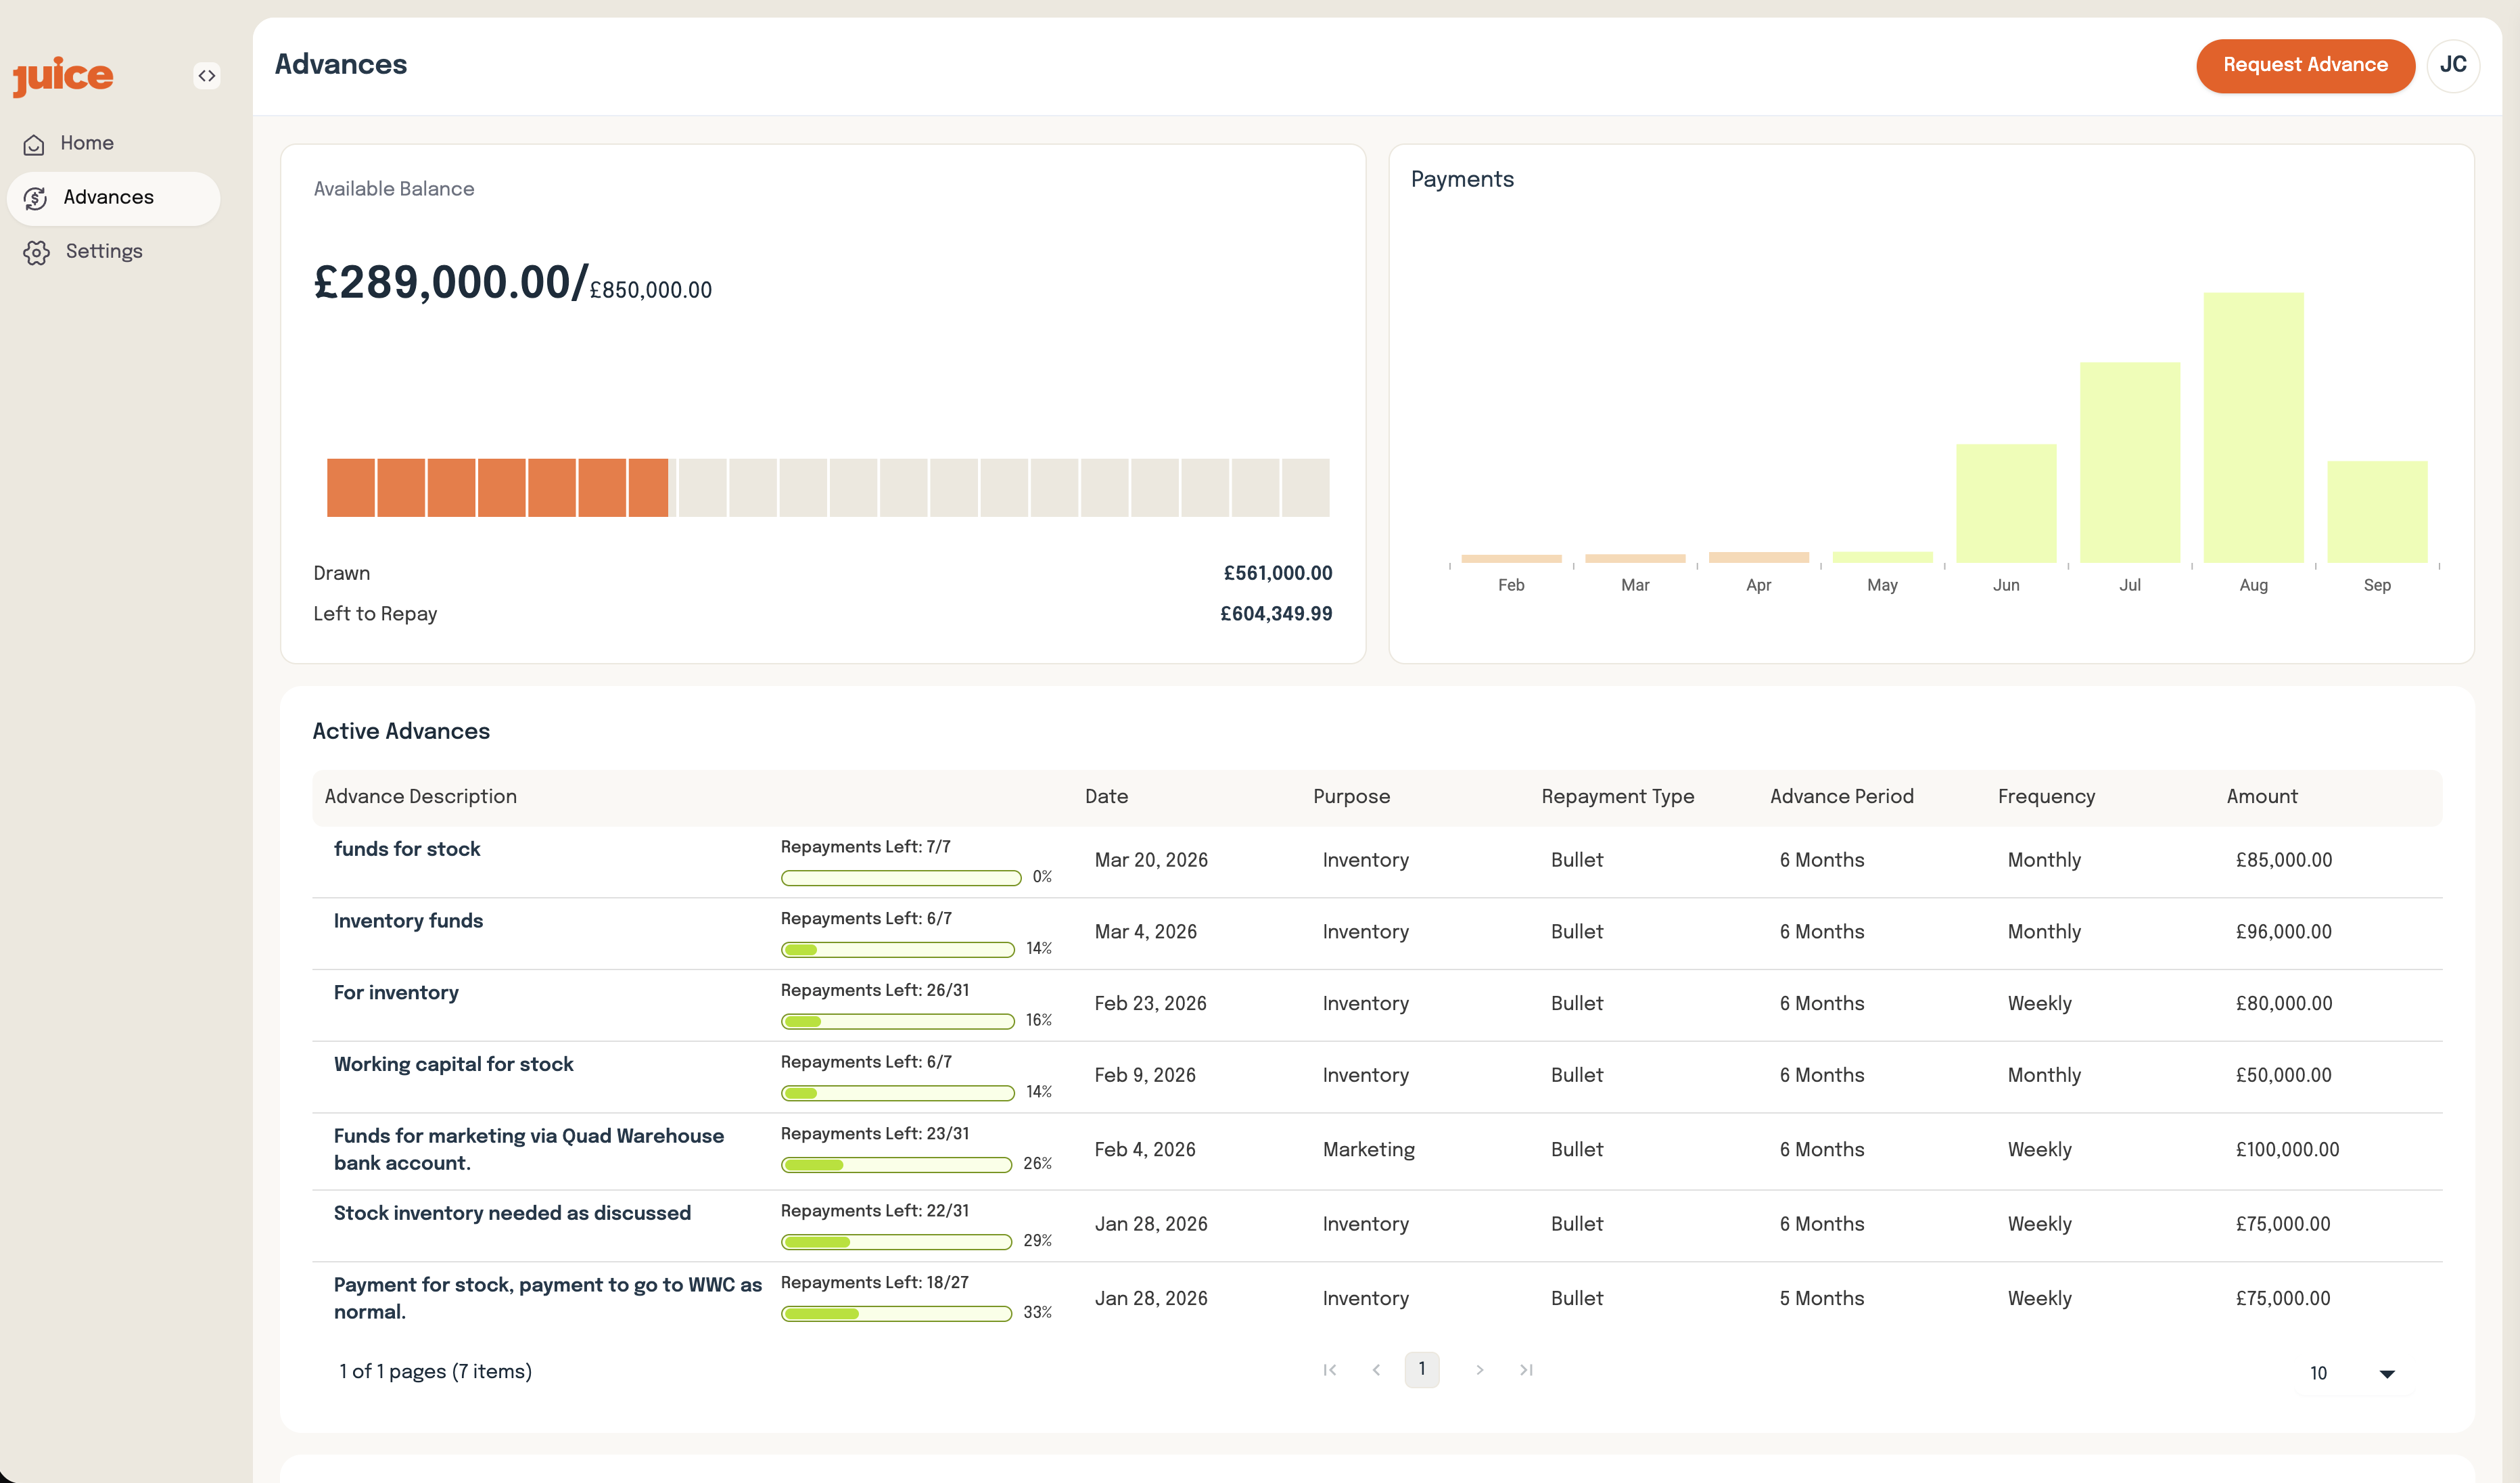
Task: Click the last page arrow in pagination
Action: coord(1527,1370)
